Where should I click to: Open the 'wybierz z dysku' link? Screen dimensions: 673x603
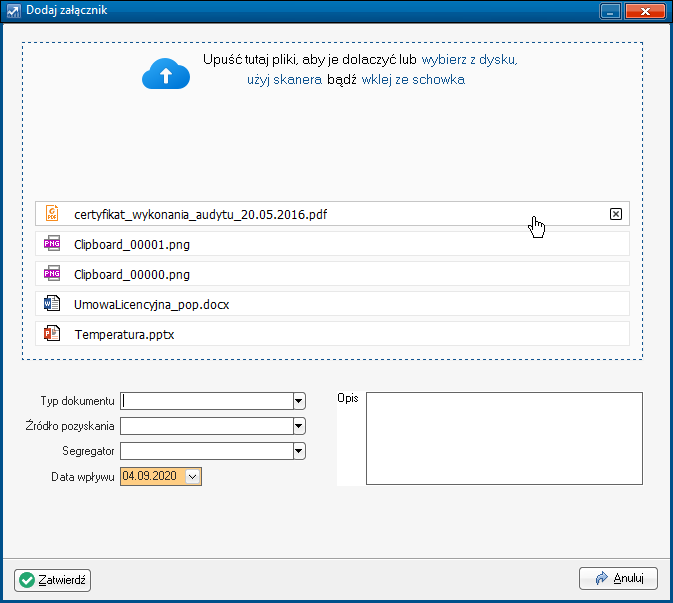click(x=470, y=59)
